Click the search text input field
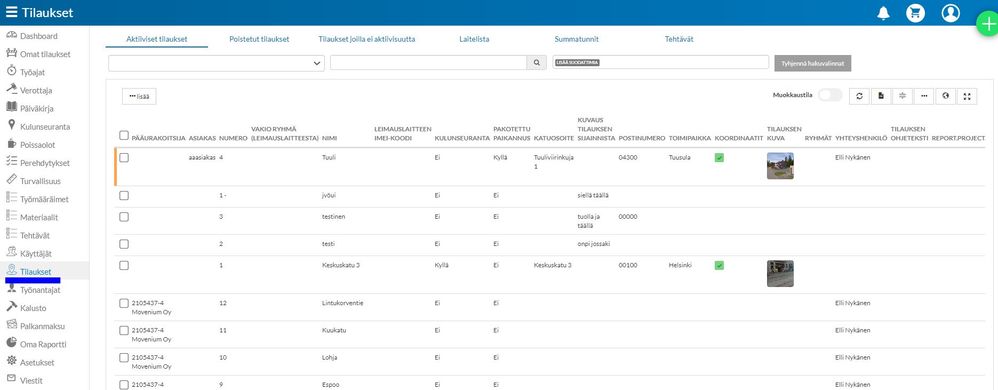This screenshot has height=390, width=998. [x=428, y=62]
